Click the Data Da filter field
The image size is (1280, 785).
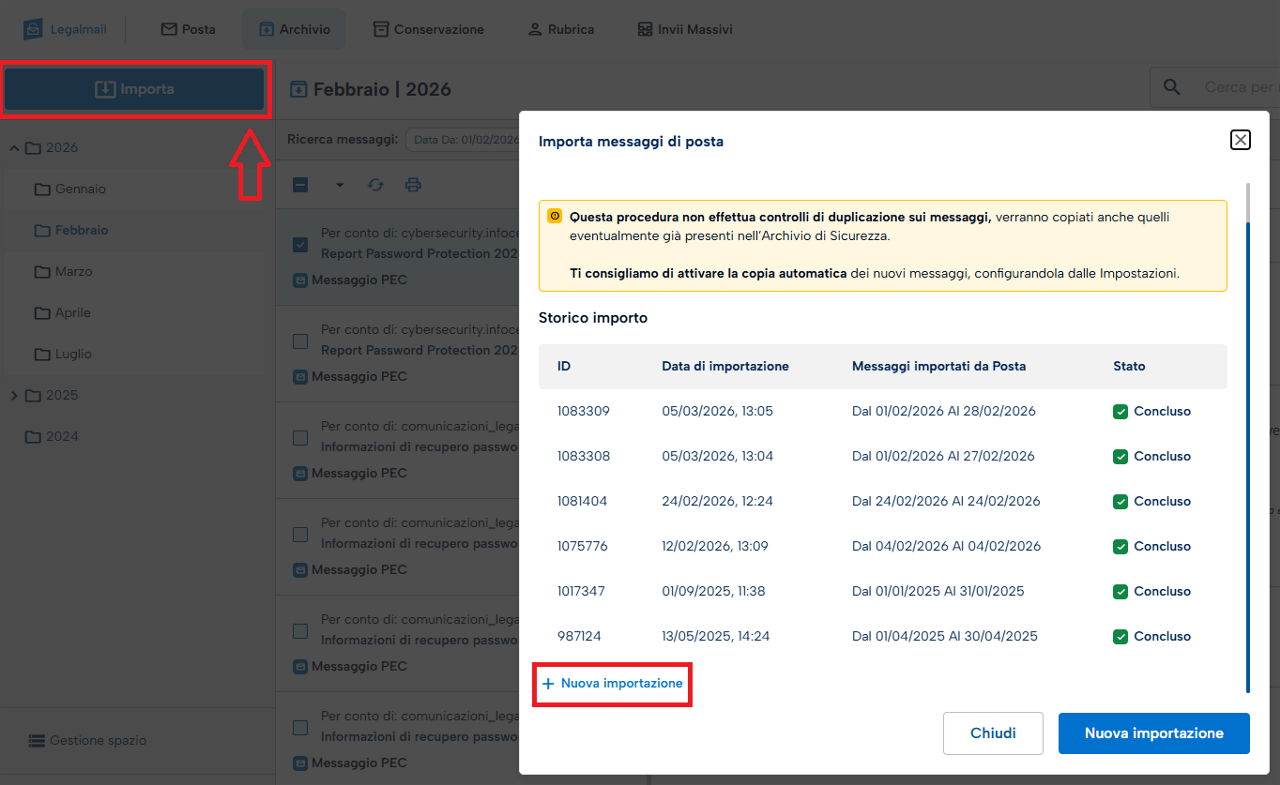463,140
